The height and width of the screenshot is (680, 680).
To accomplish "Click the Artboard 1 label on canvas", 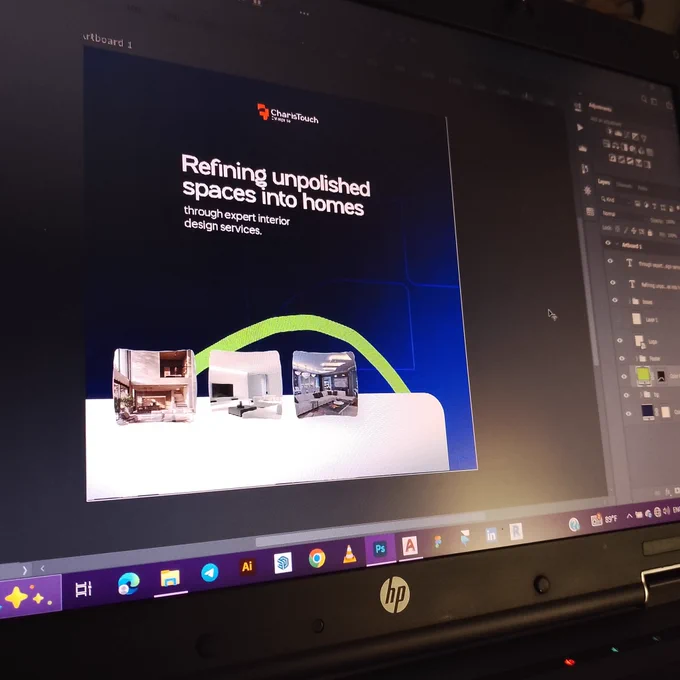I will coord(107,41).
